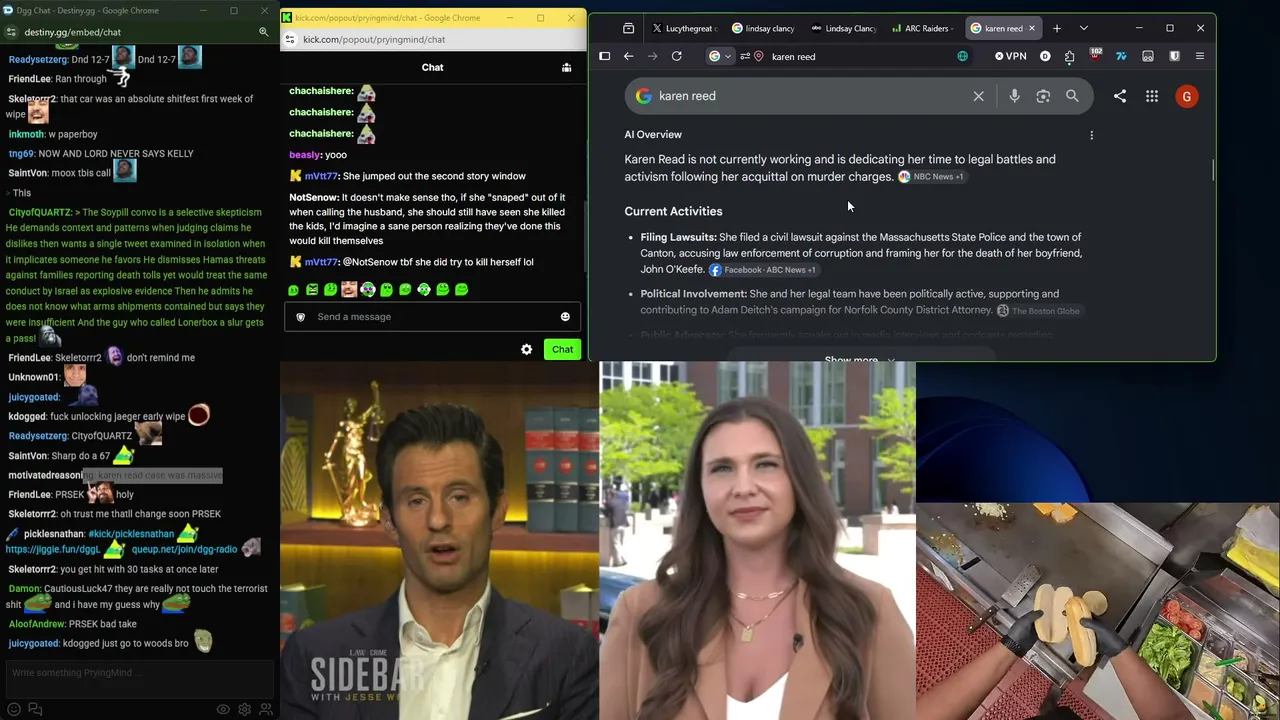Open the extensions puzzle icon
Viewport: 1280px width, 720px height.
[1070, 57]
